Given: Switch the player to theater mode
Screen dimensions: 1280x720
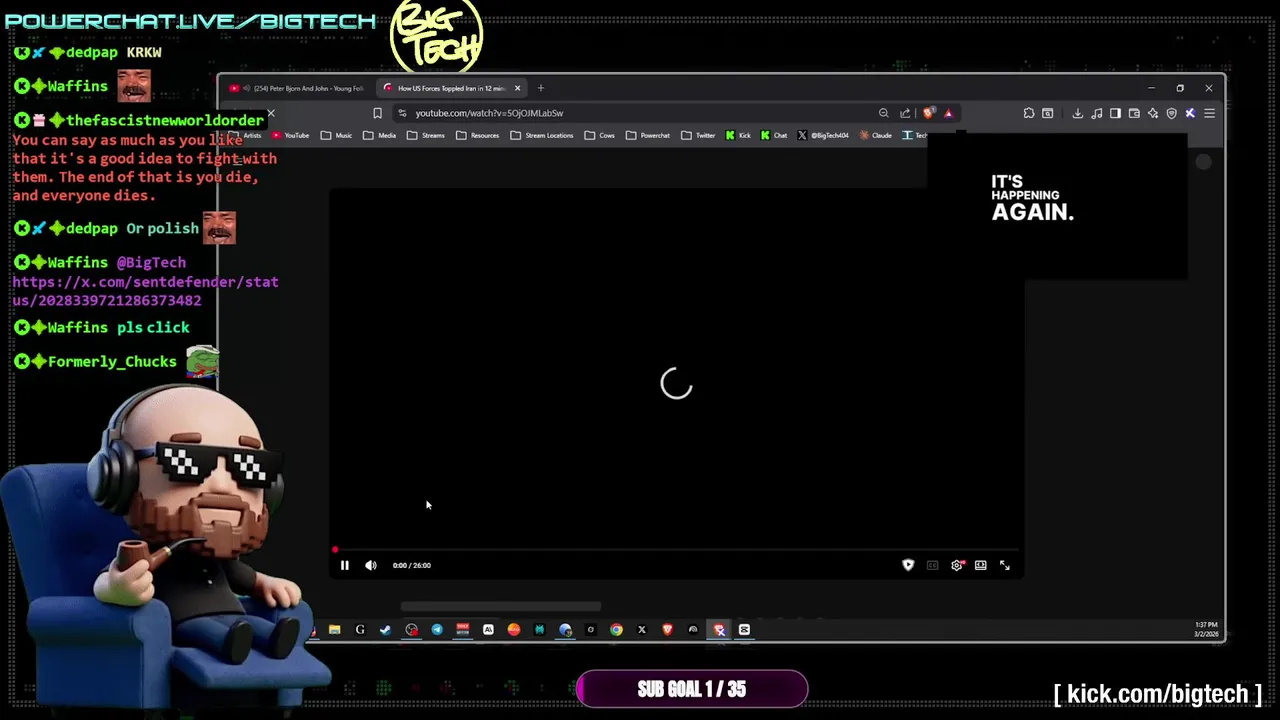Looking at the screenshot, I should (x=981, y=566).
